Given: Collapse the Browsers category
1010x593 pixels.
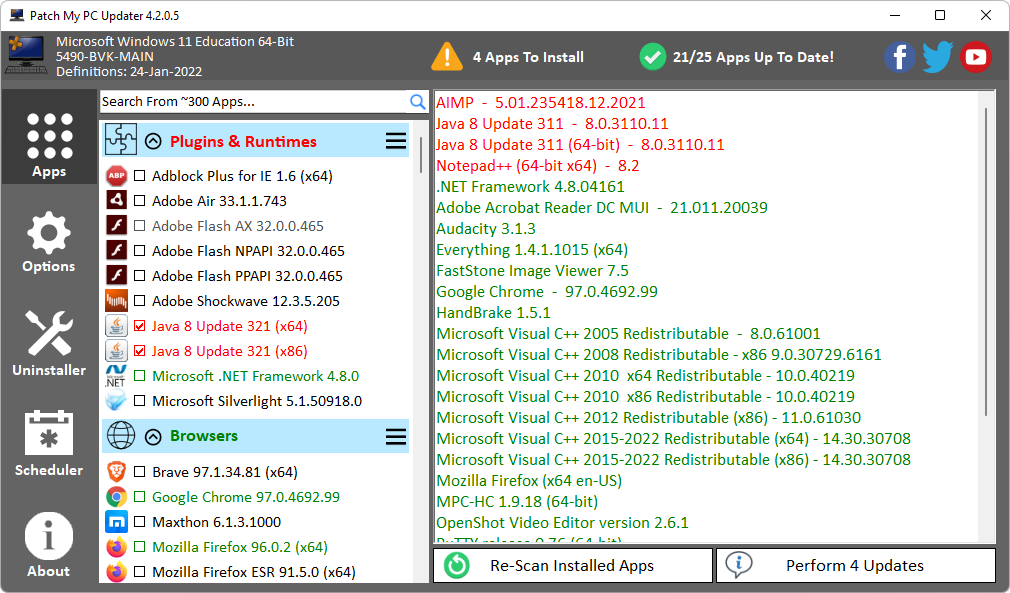Looking at the screenshot, I should tap(153, 437).
